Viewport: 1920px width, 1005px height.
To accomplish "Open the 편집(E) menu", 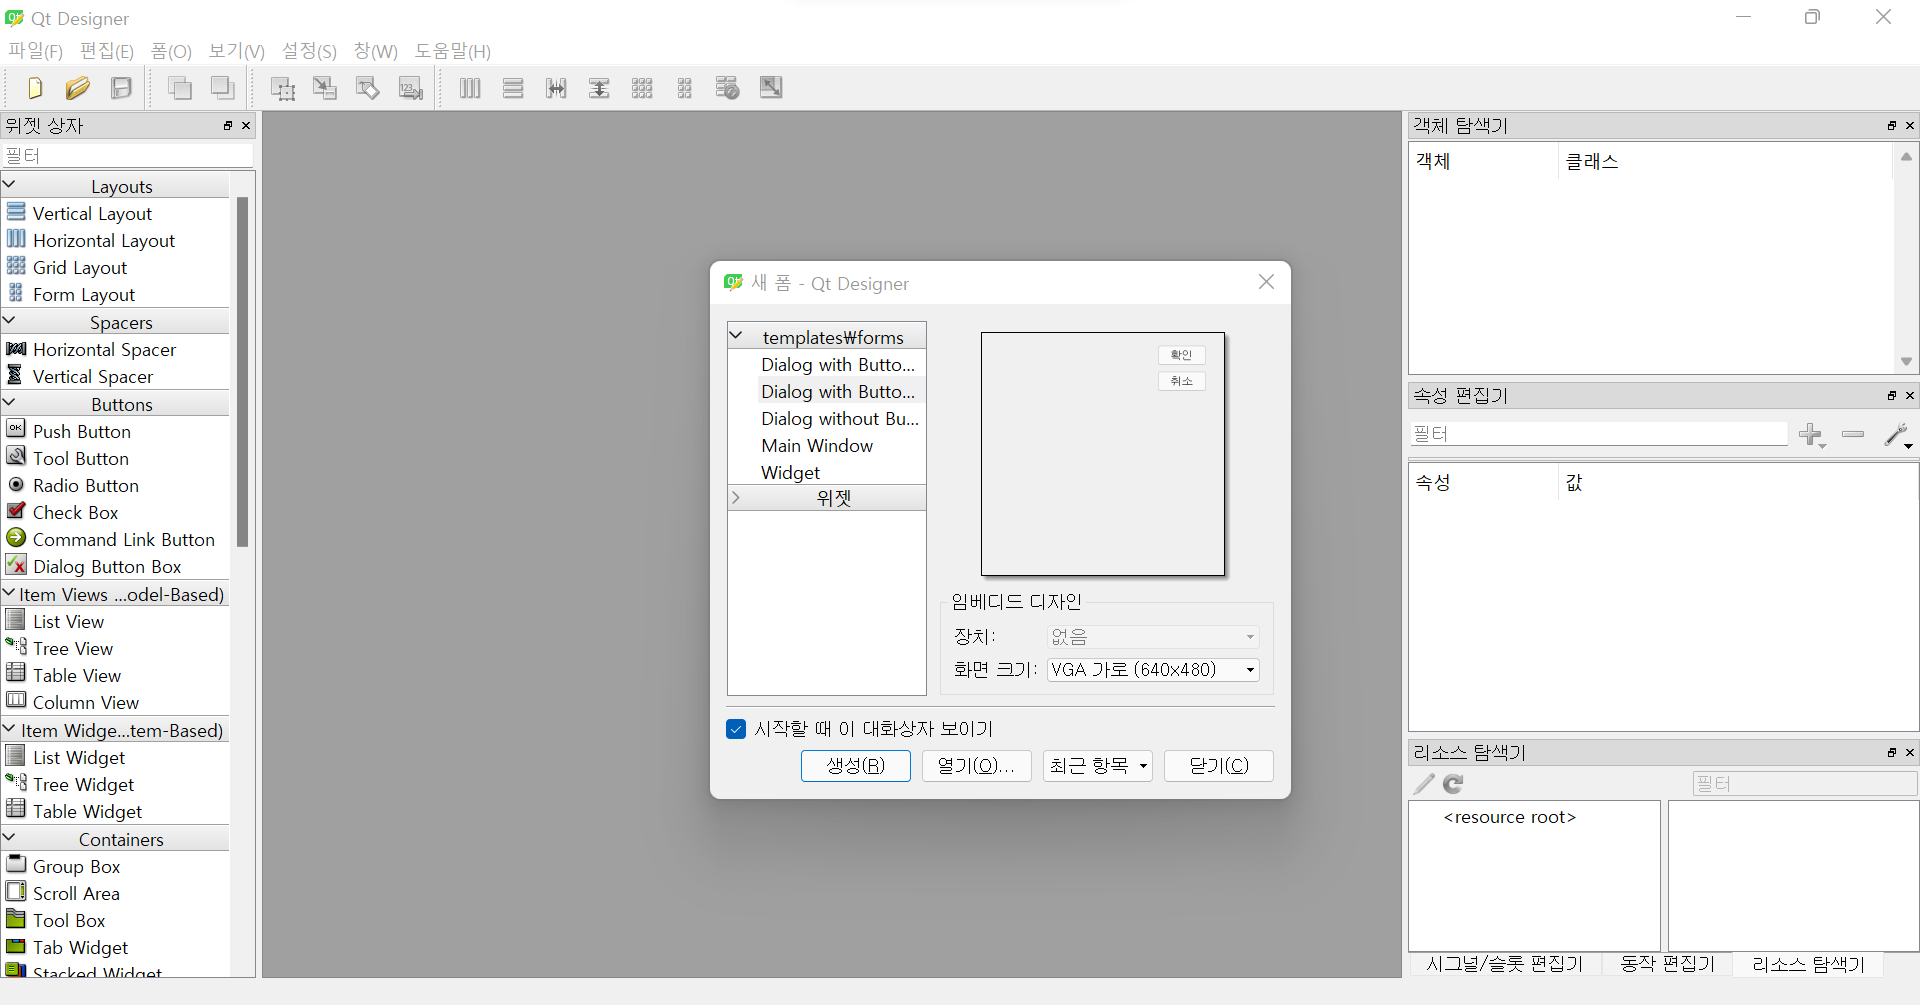I will (107, 51).
